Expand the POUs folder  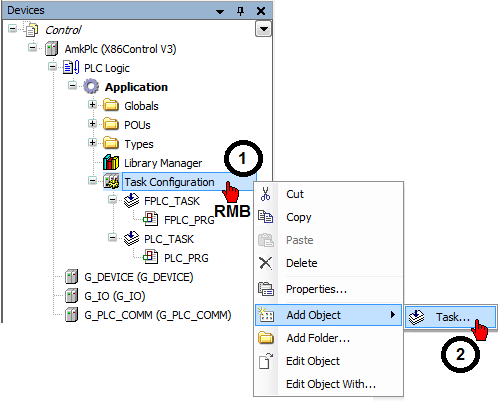[92, 124]
